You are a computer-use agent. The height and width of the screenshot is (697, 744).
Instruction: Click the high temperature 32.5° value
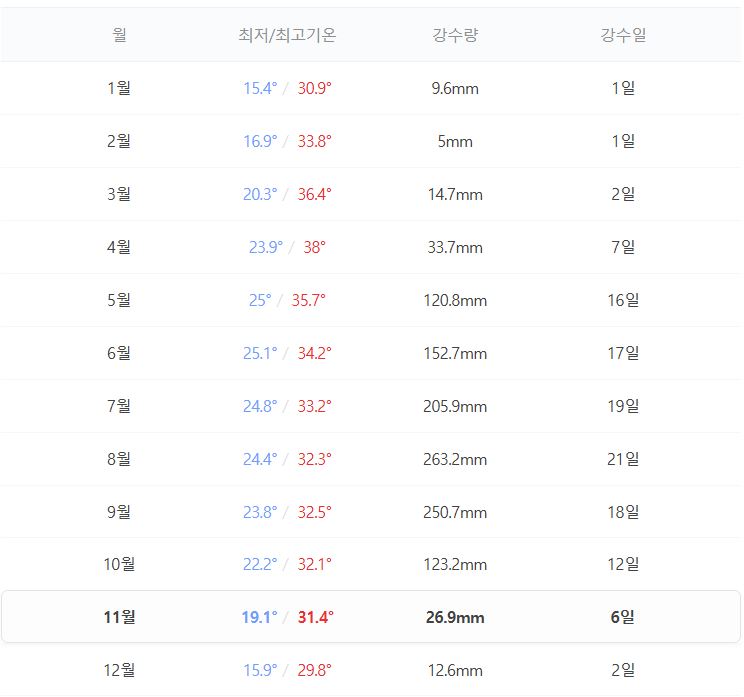pos(315,513)
